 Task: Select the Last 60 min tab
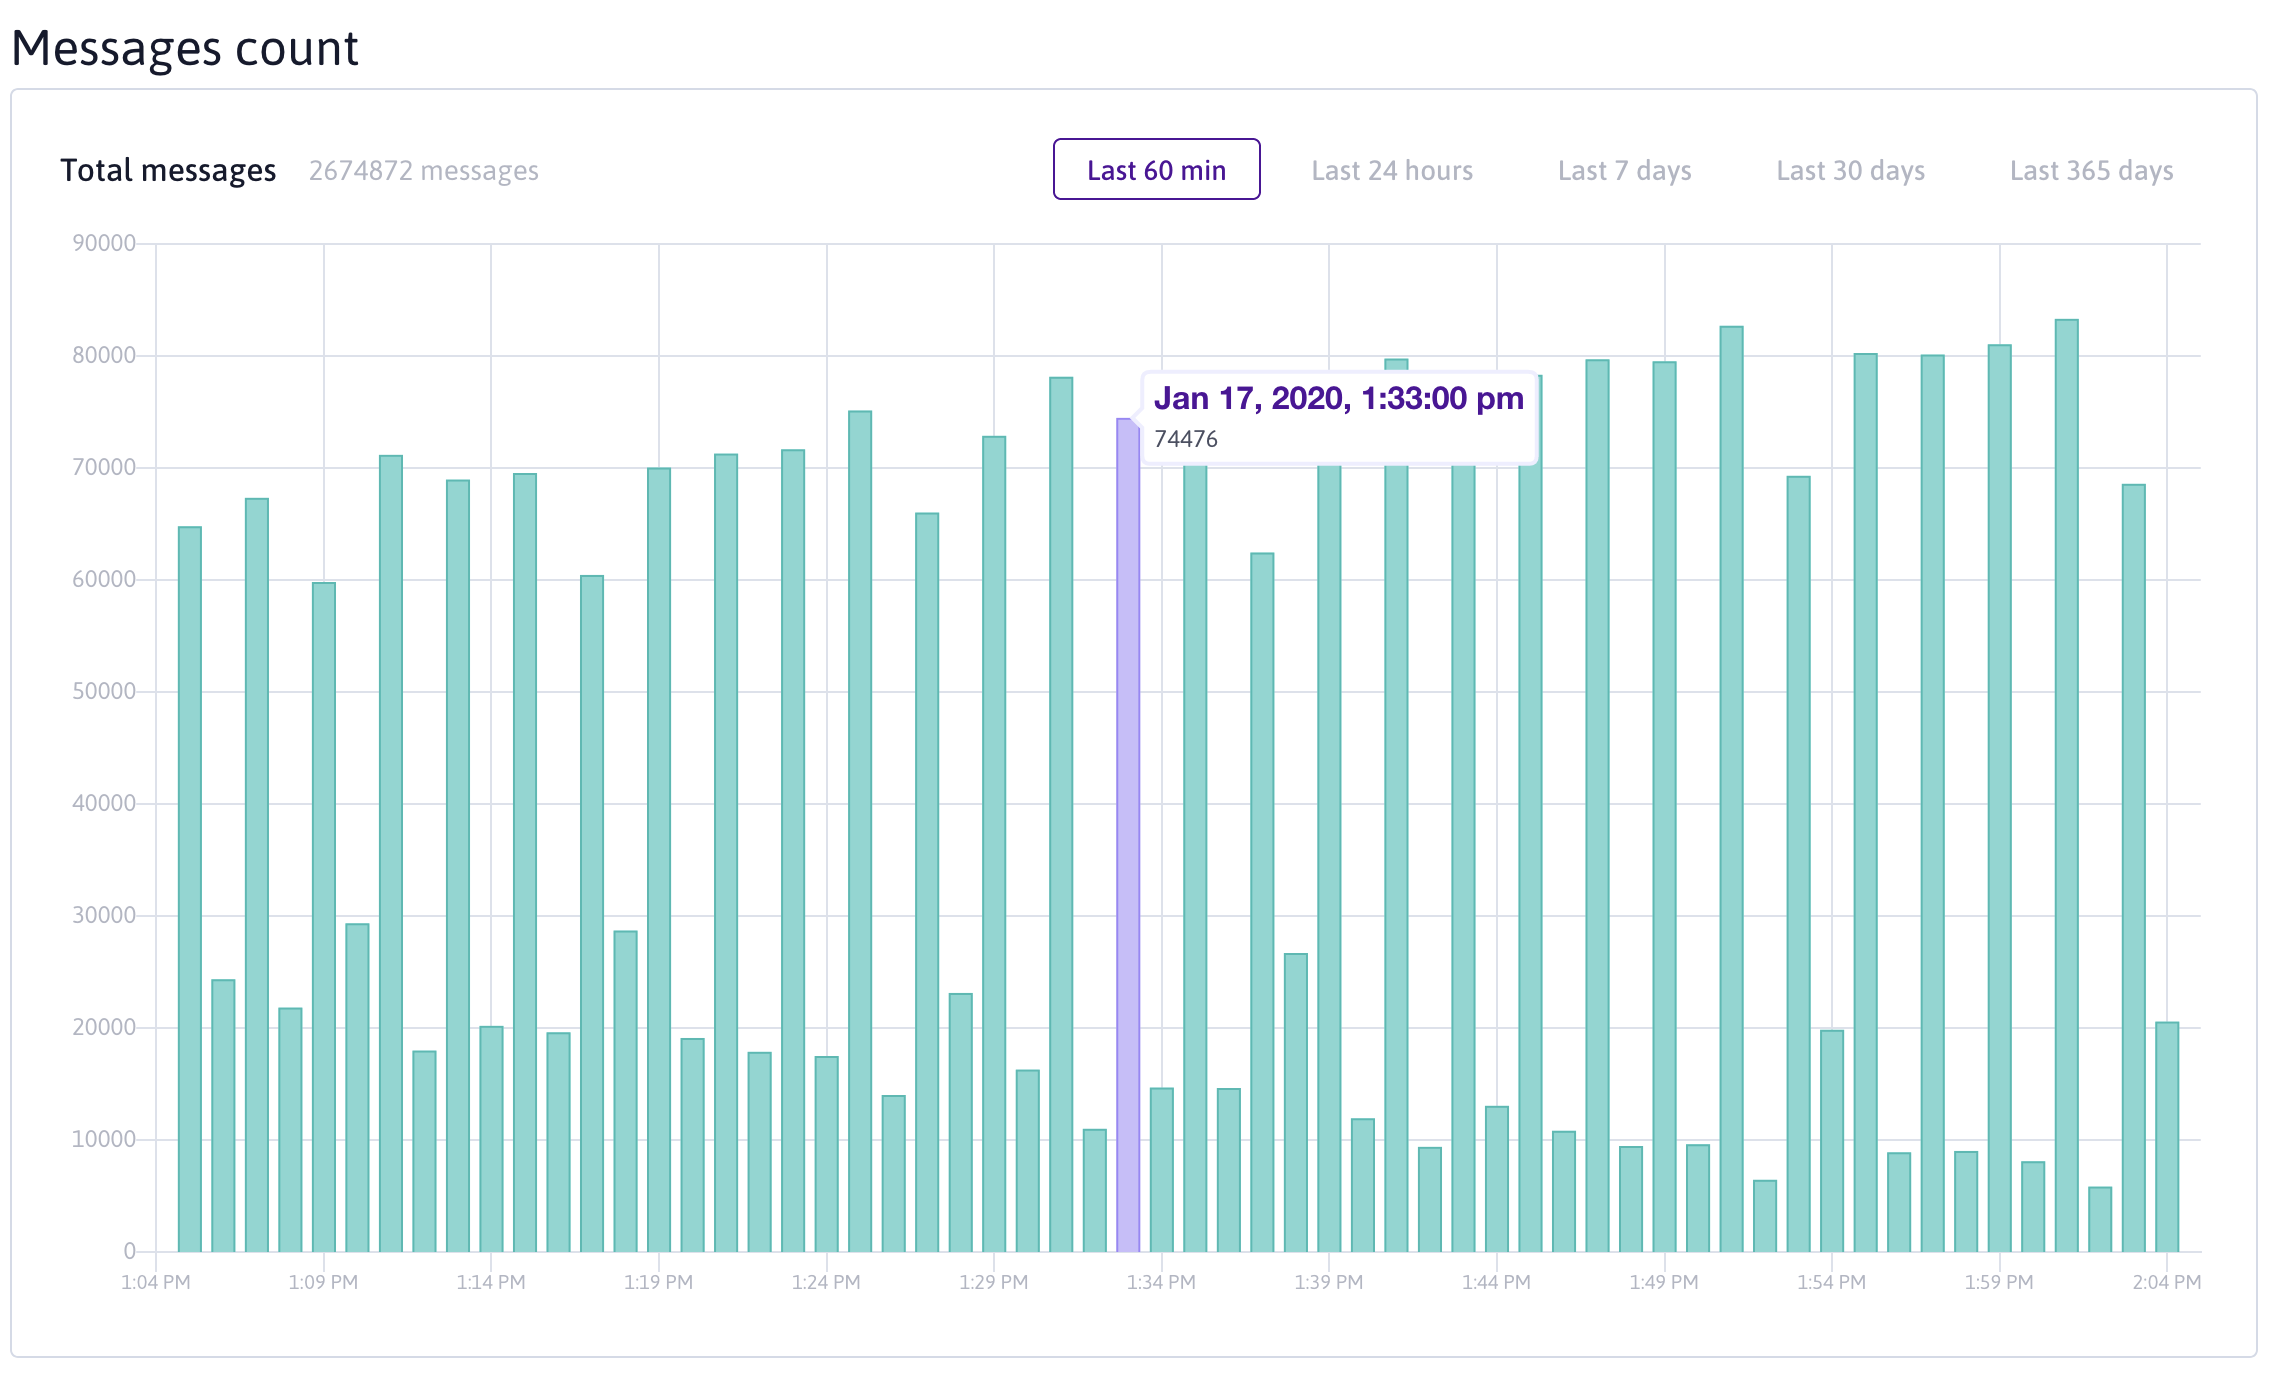[x=1156, y=170]
